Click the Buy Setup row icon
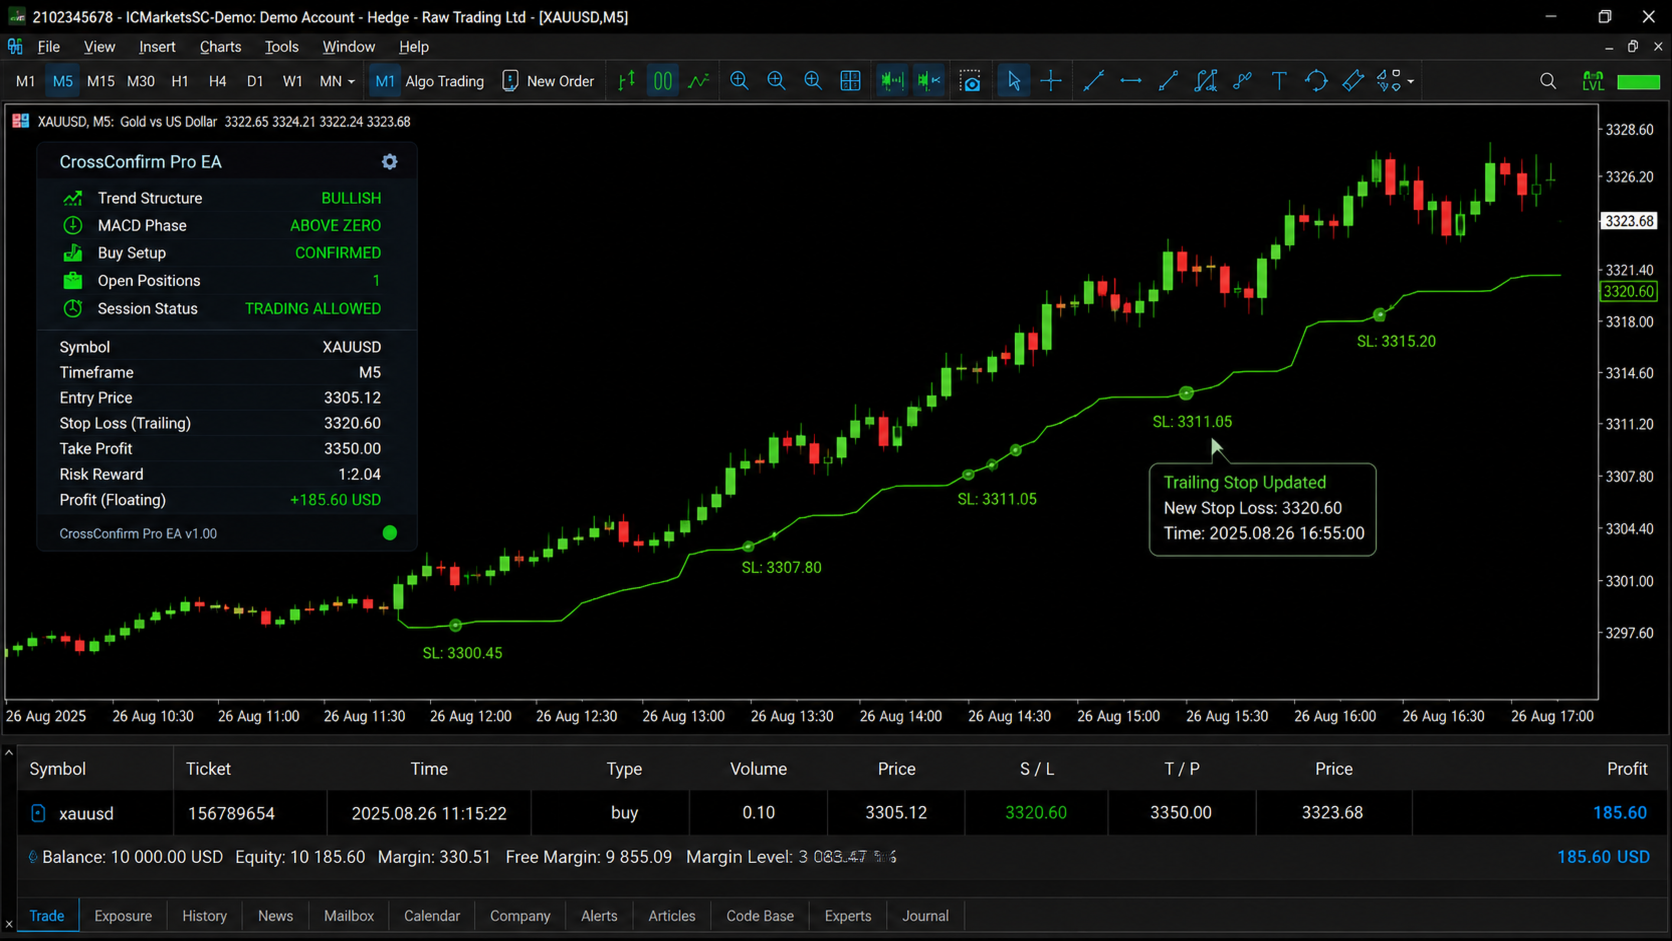 click(x=73, y=253)
